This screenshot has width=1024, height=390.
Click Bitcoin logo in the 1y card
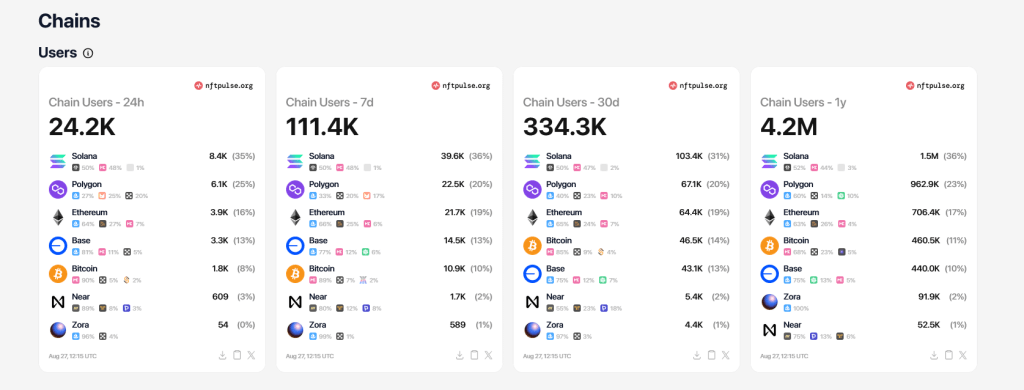770,246
